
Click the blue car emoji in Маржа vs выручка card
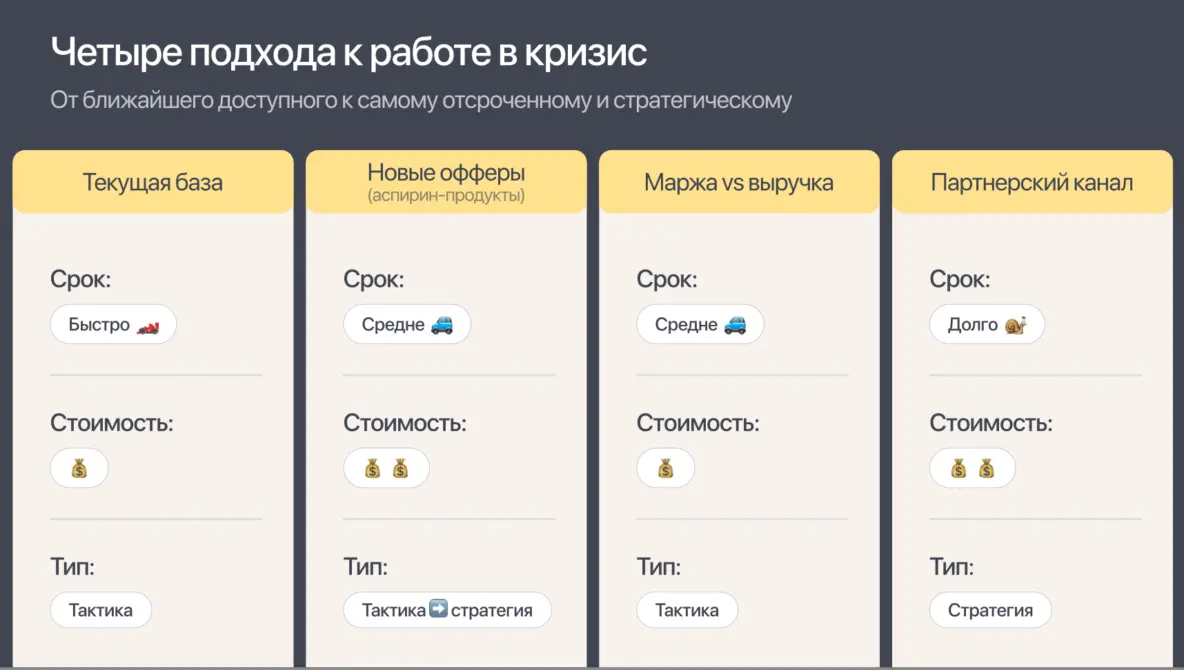[735, 325]
